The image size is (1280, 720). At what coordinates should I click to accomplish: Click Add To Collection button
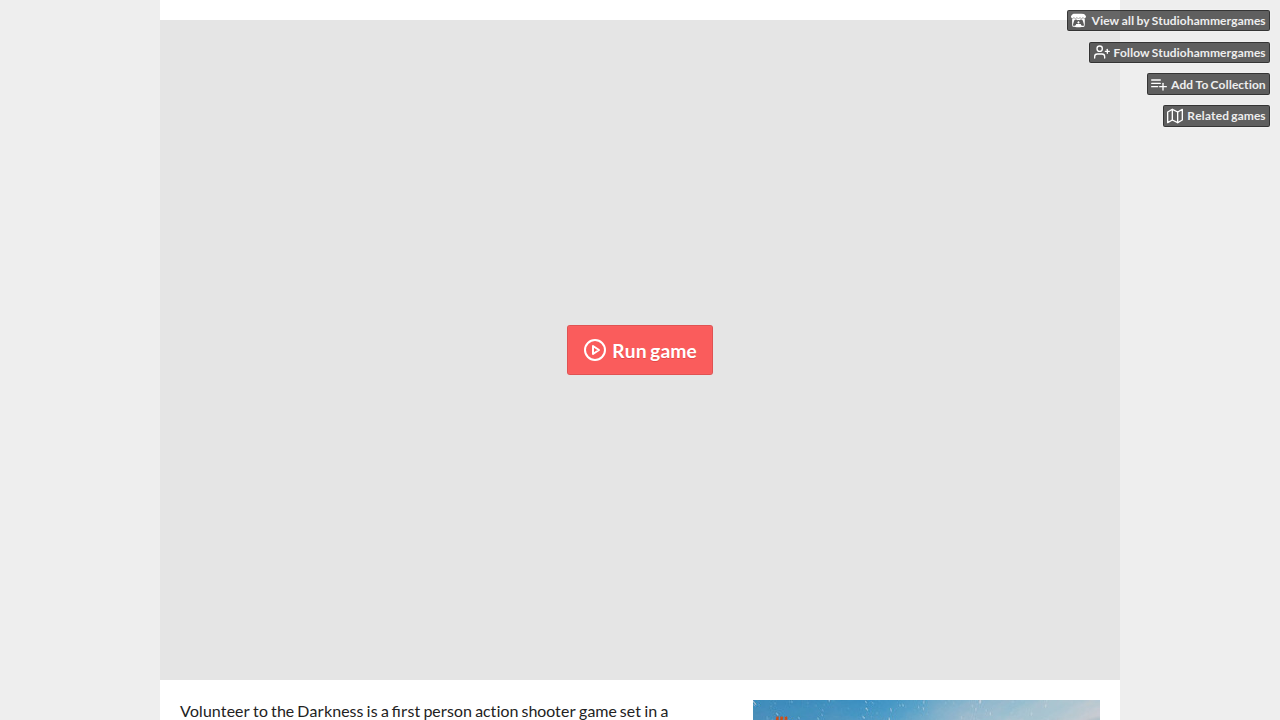(x=1208, y=85)
